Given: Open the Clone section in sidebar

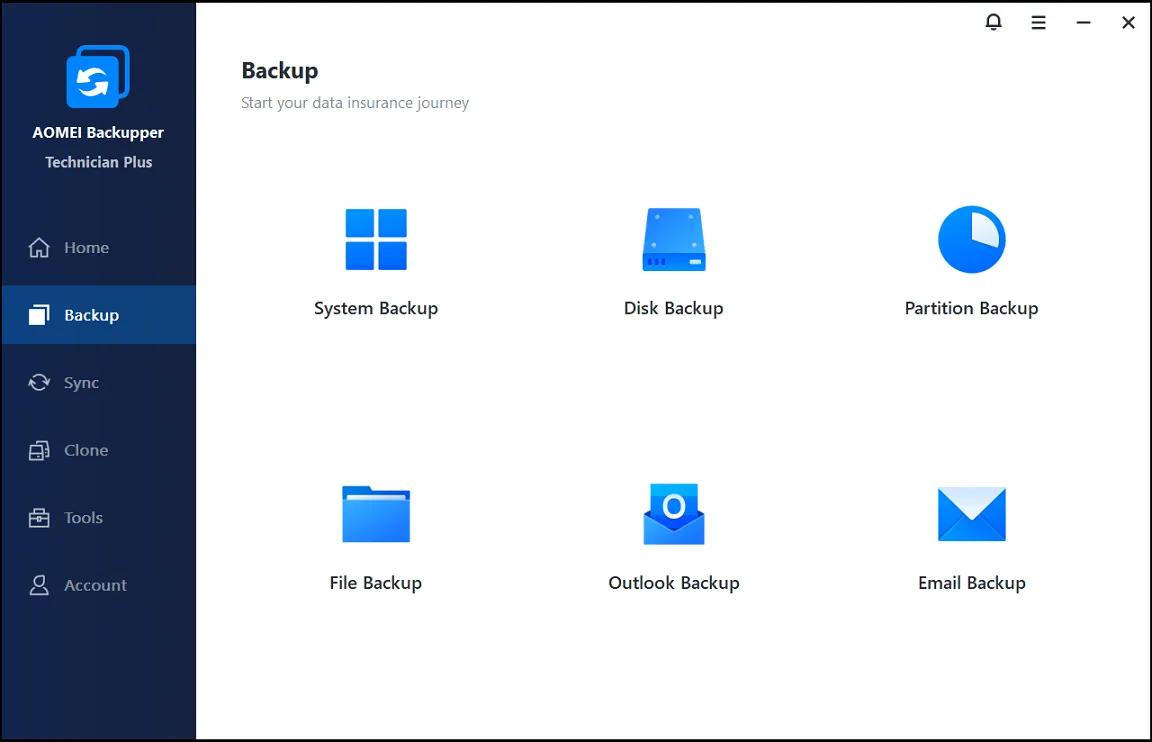Looking at the screenshot, I should click(85, 450).
